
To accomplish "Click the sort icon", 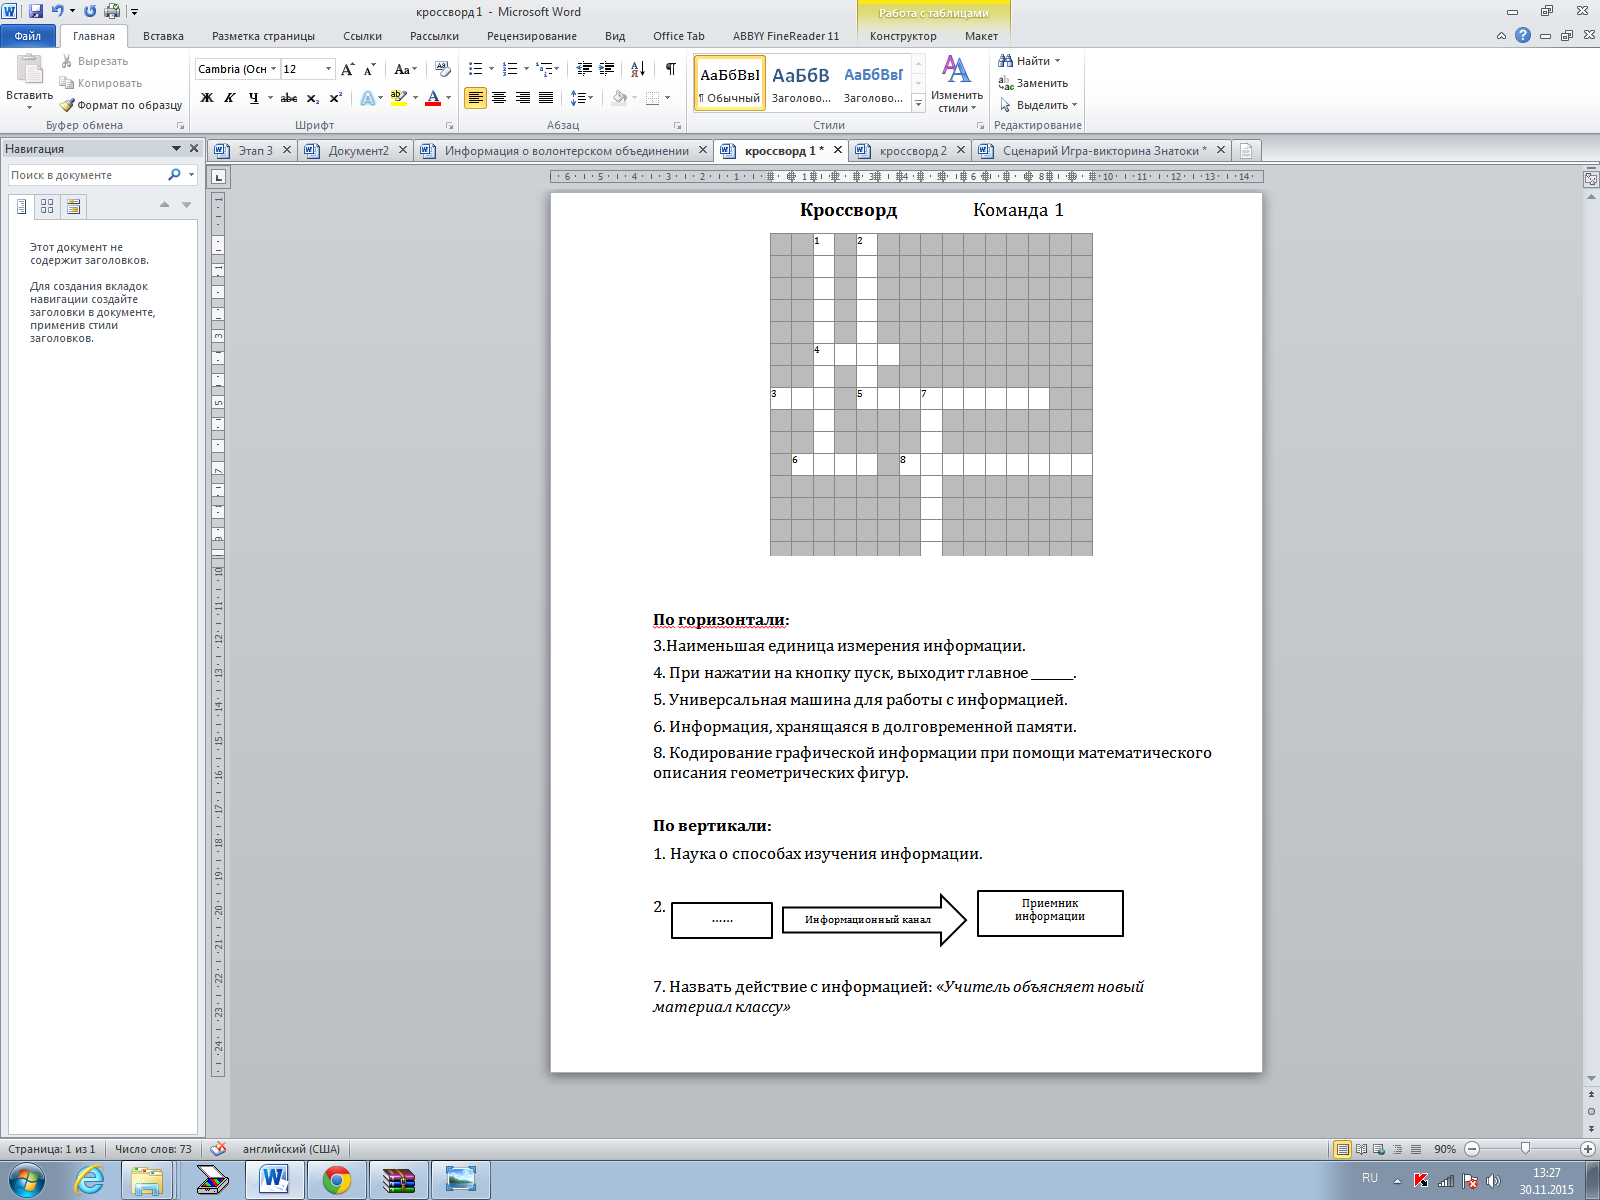I will (638, 69).
